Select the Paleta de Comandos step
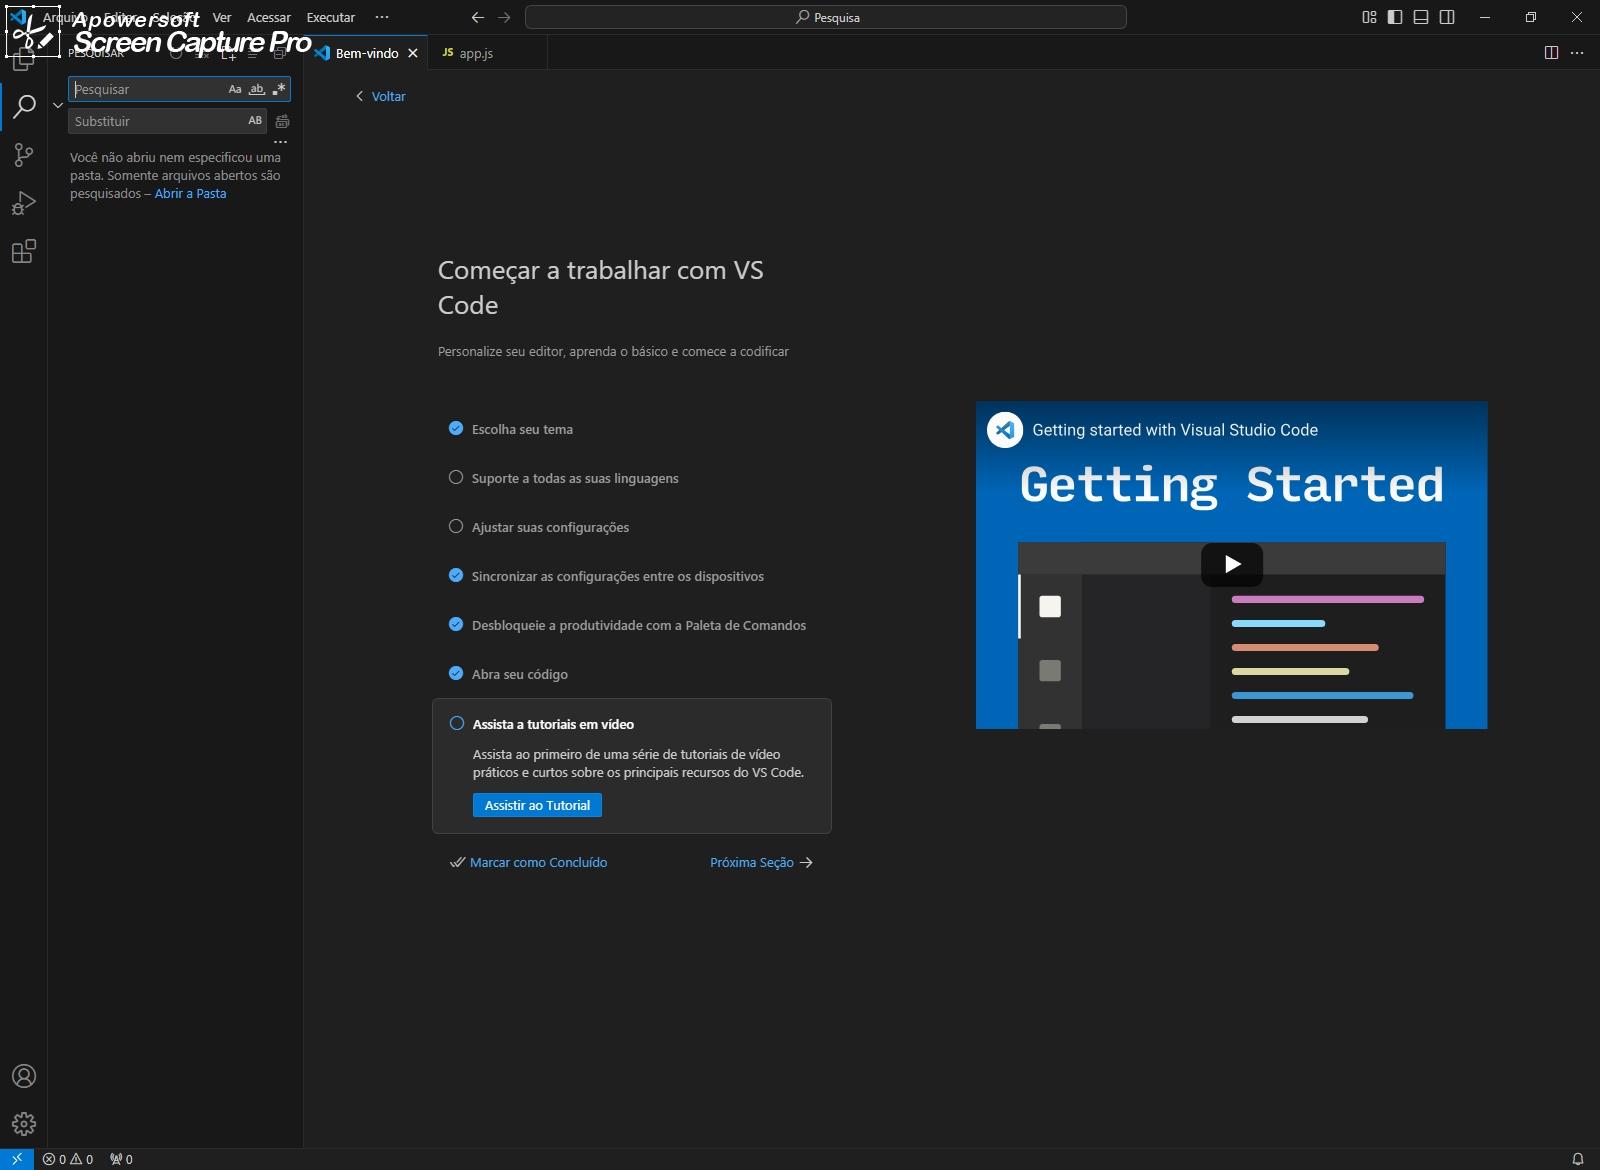1600x1170 pixels. [x=638, y=625]
